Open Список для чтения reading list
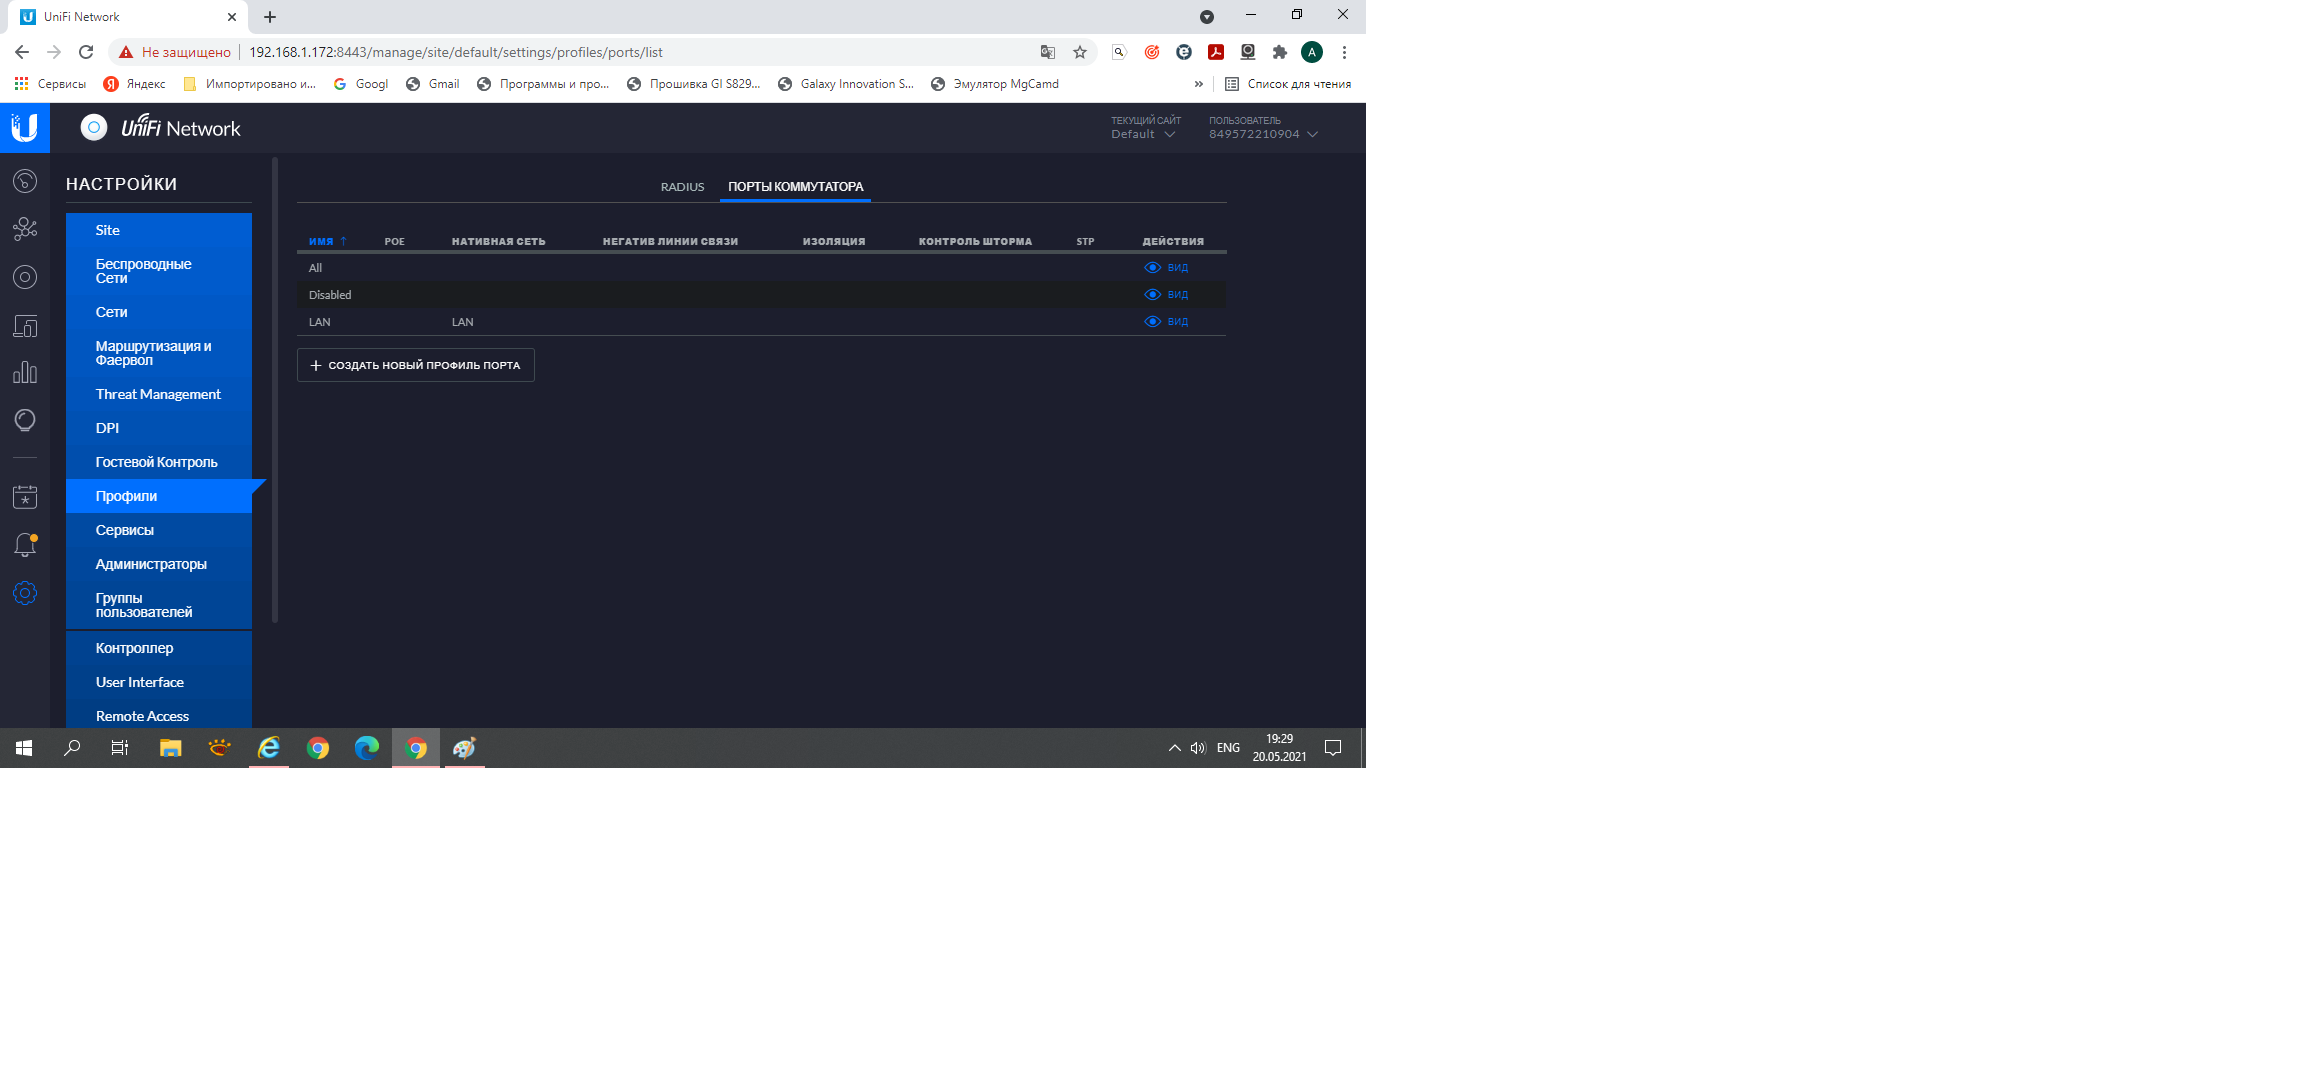The image size is (2312, 1067). coord(1288,84)
